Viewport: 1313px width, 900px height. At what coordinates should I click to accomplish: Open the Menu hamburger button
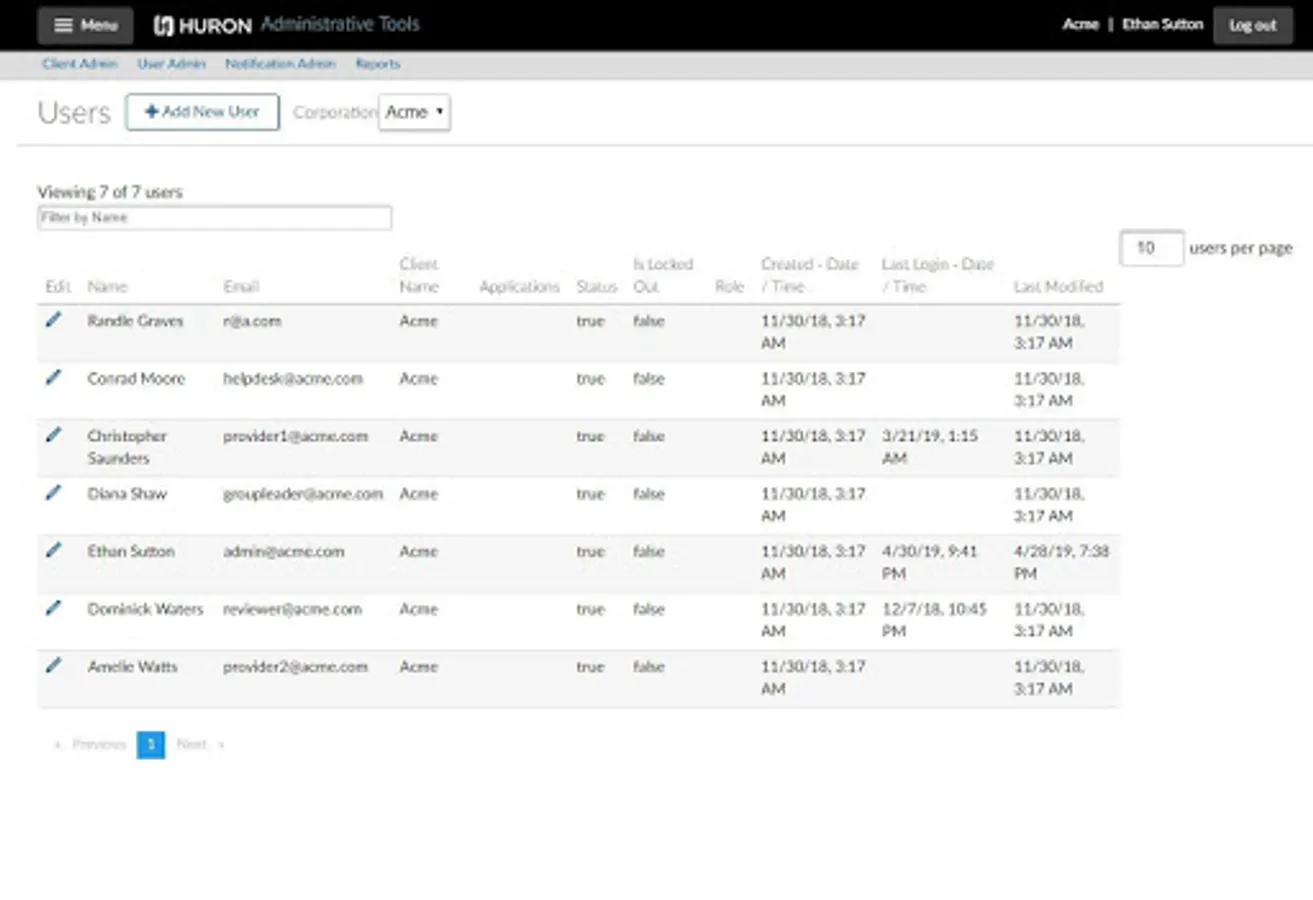pyautogui.click(x=86, y=26)
